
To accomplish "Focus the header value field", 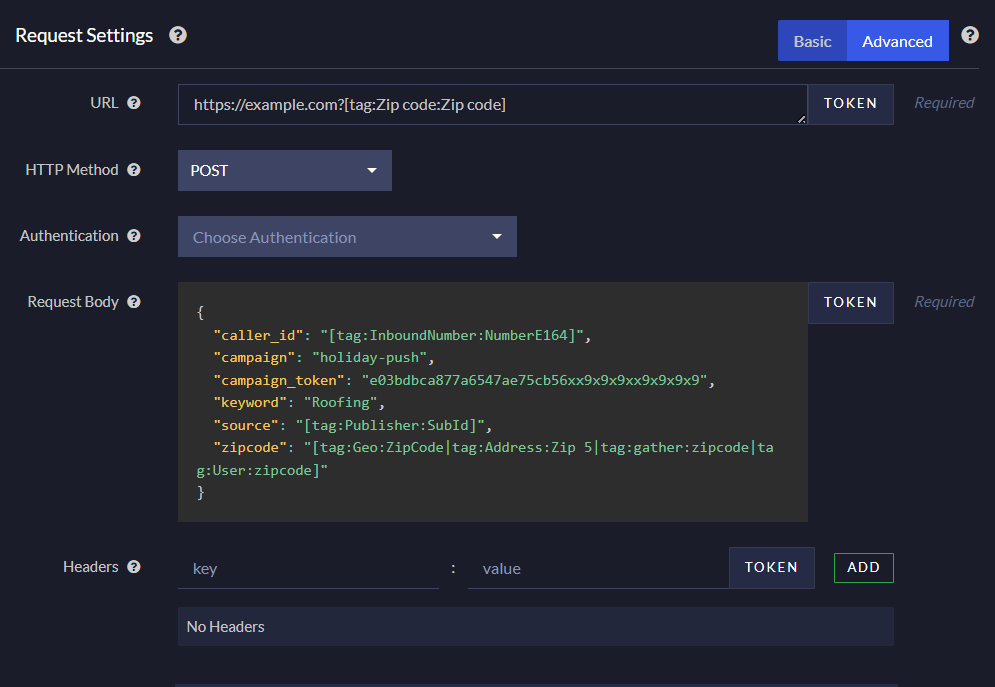I will coord(598,568).
